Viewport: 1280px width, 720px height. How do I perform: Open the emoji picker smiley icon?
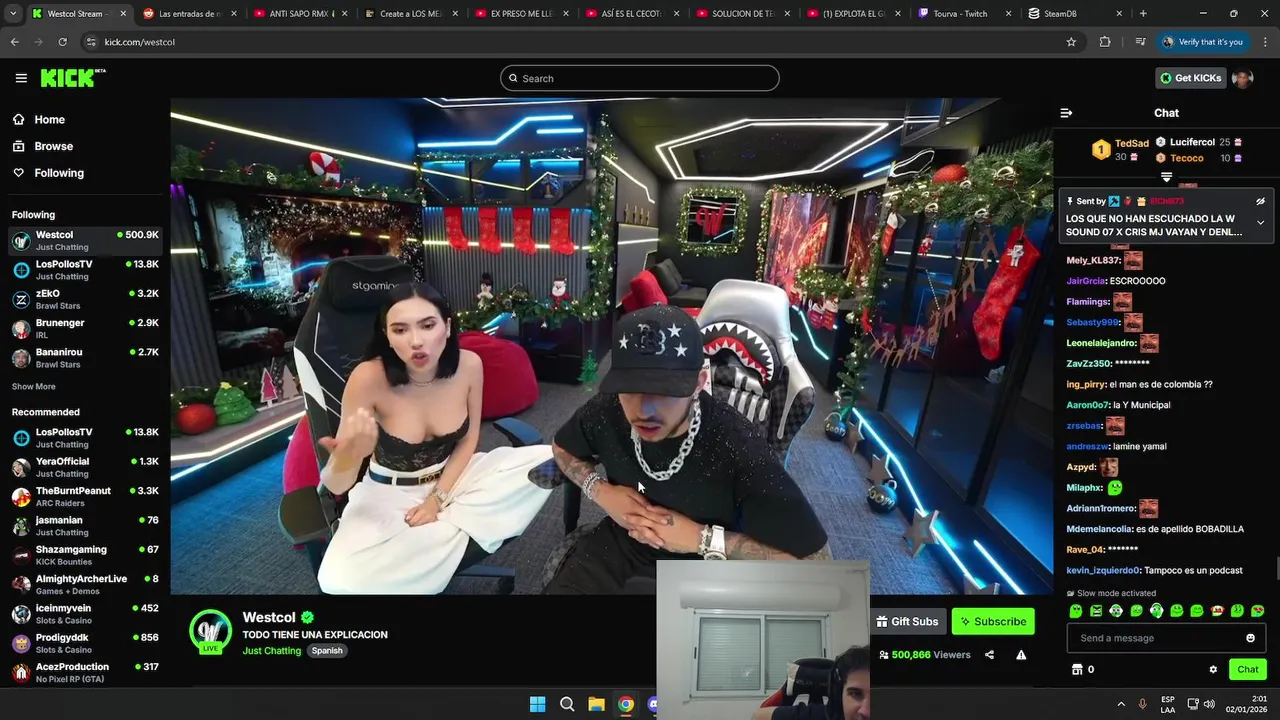tap(1250, 638)
